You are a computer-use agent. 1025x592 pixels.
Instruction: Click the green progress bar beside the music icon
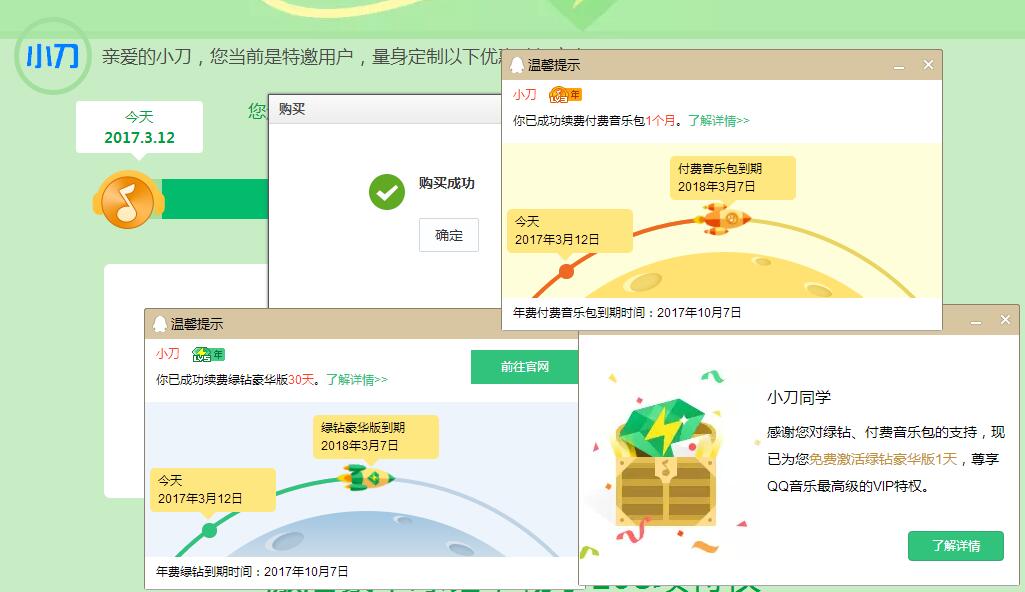215,199
